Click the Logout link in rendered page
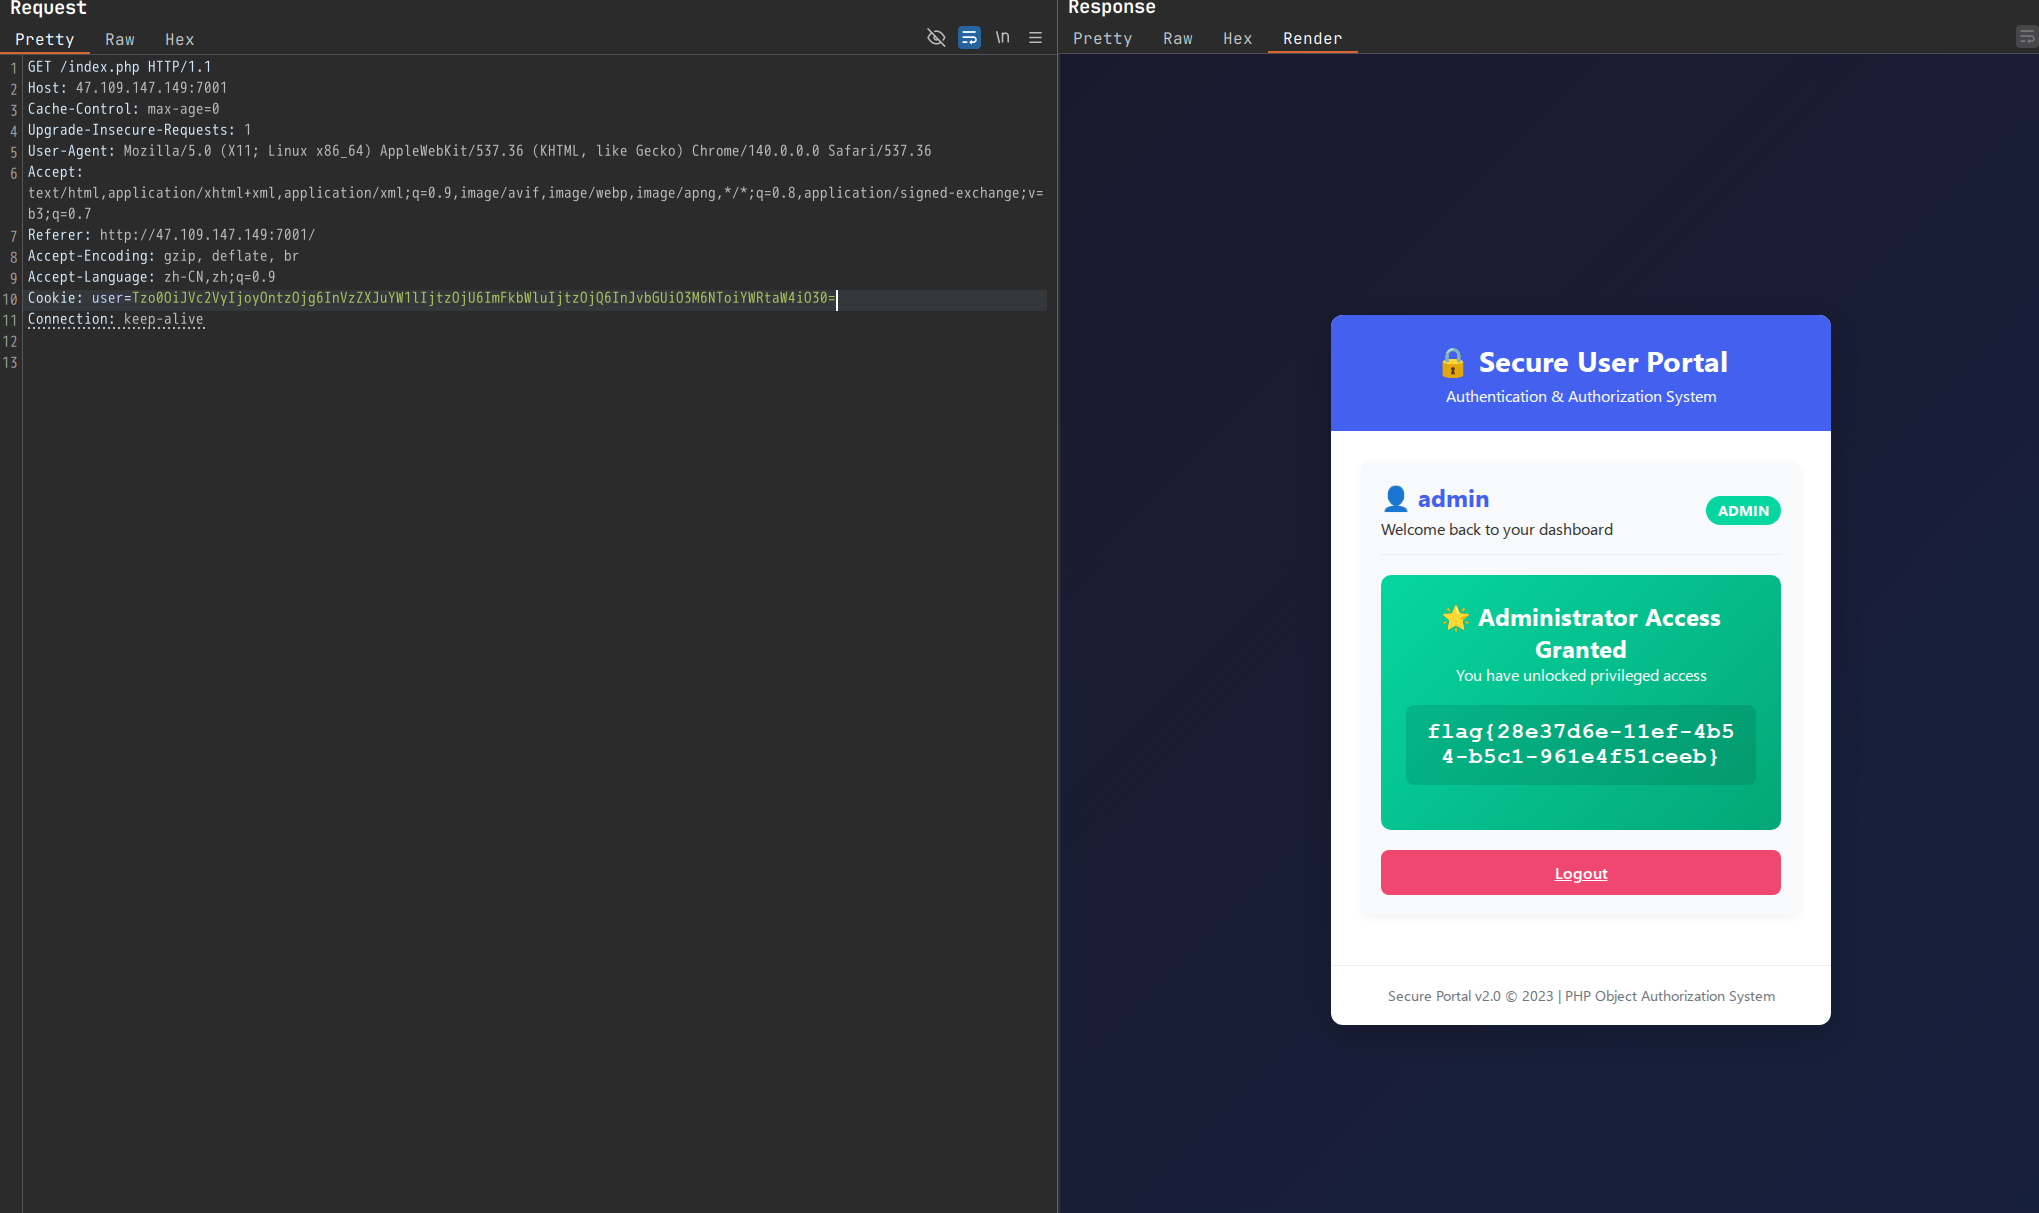 1580,873
